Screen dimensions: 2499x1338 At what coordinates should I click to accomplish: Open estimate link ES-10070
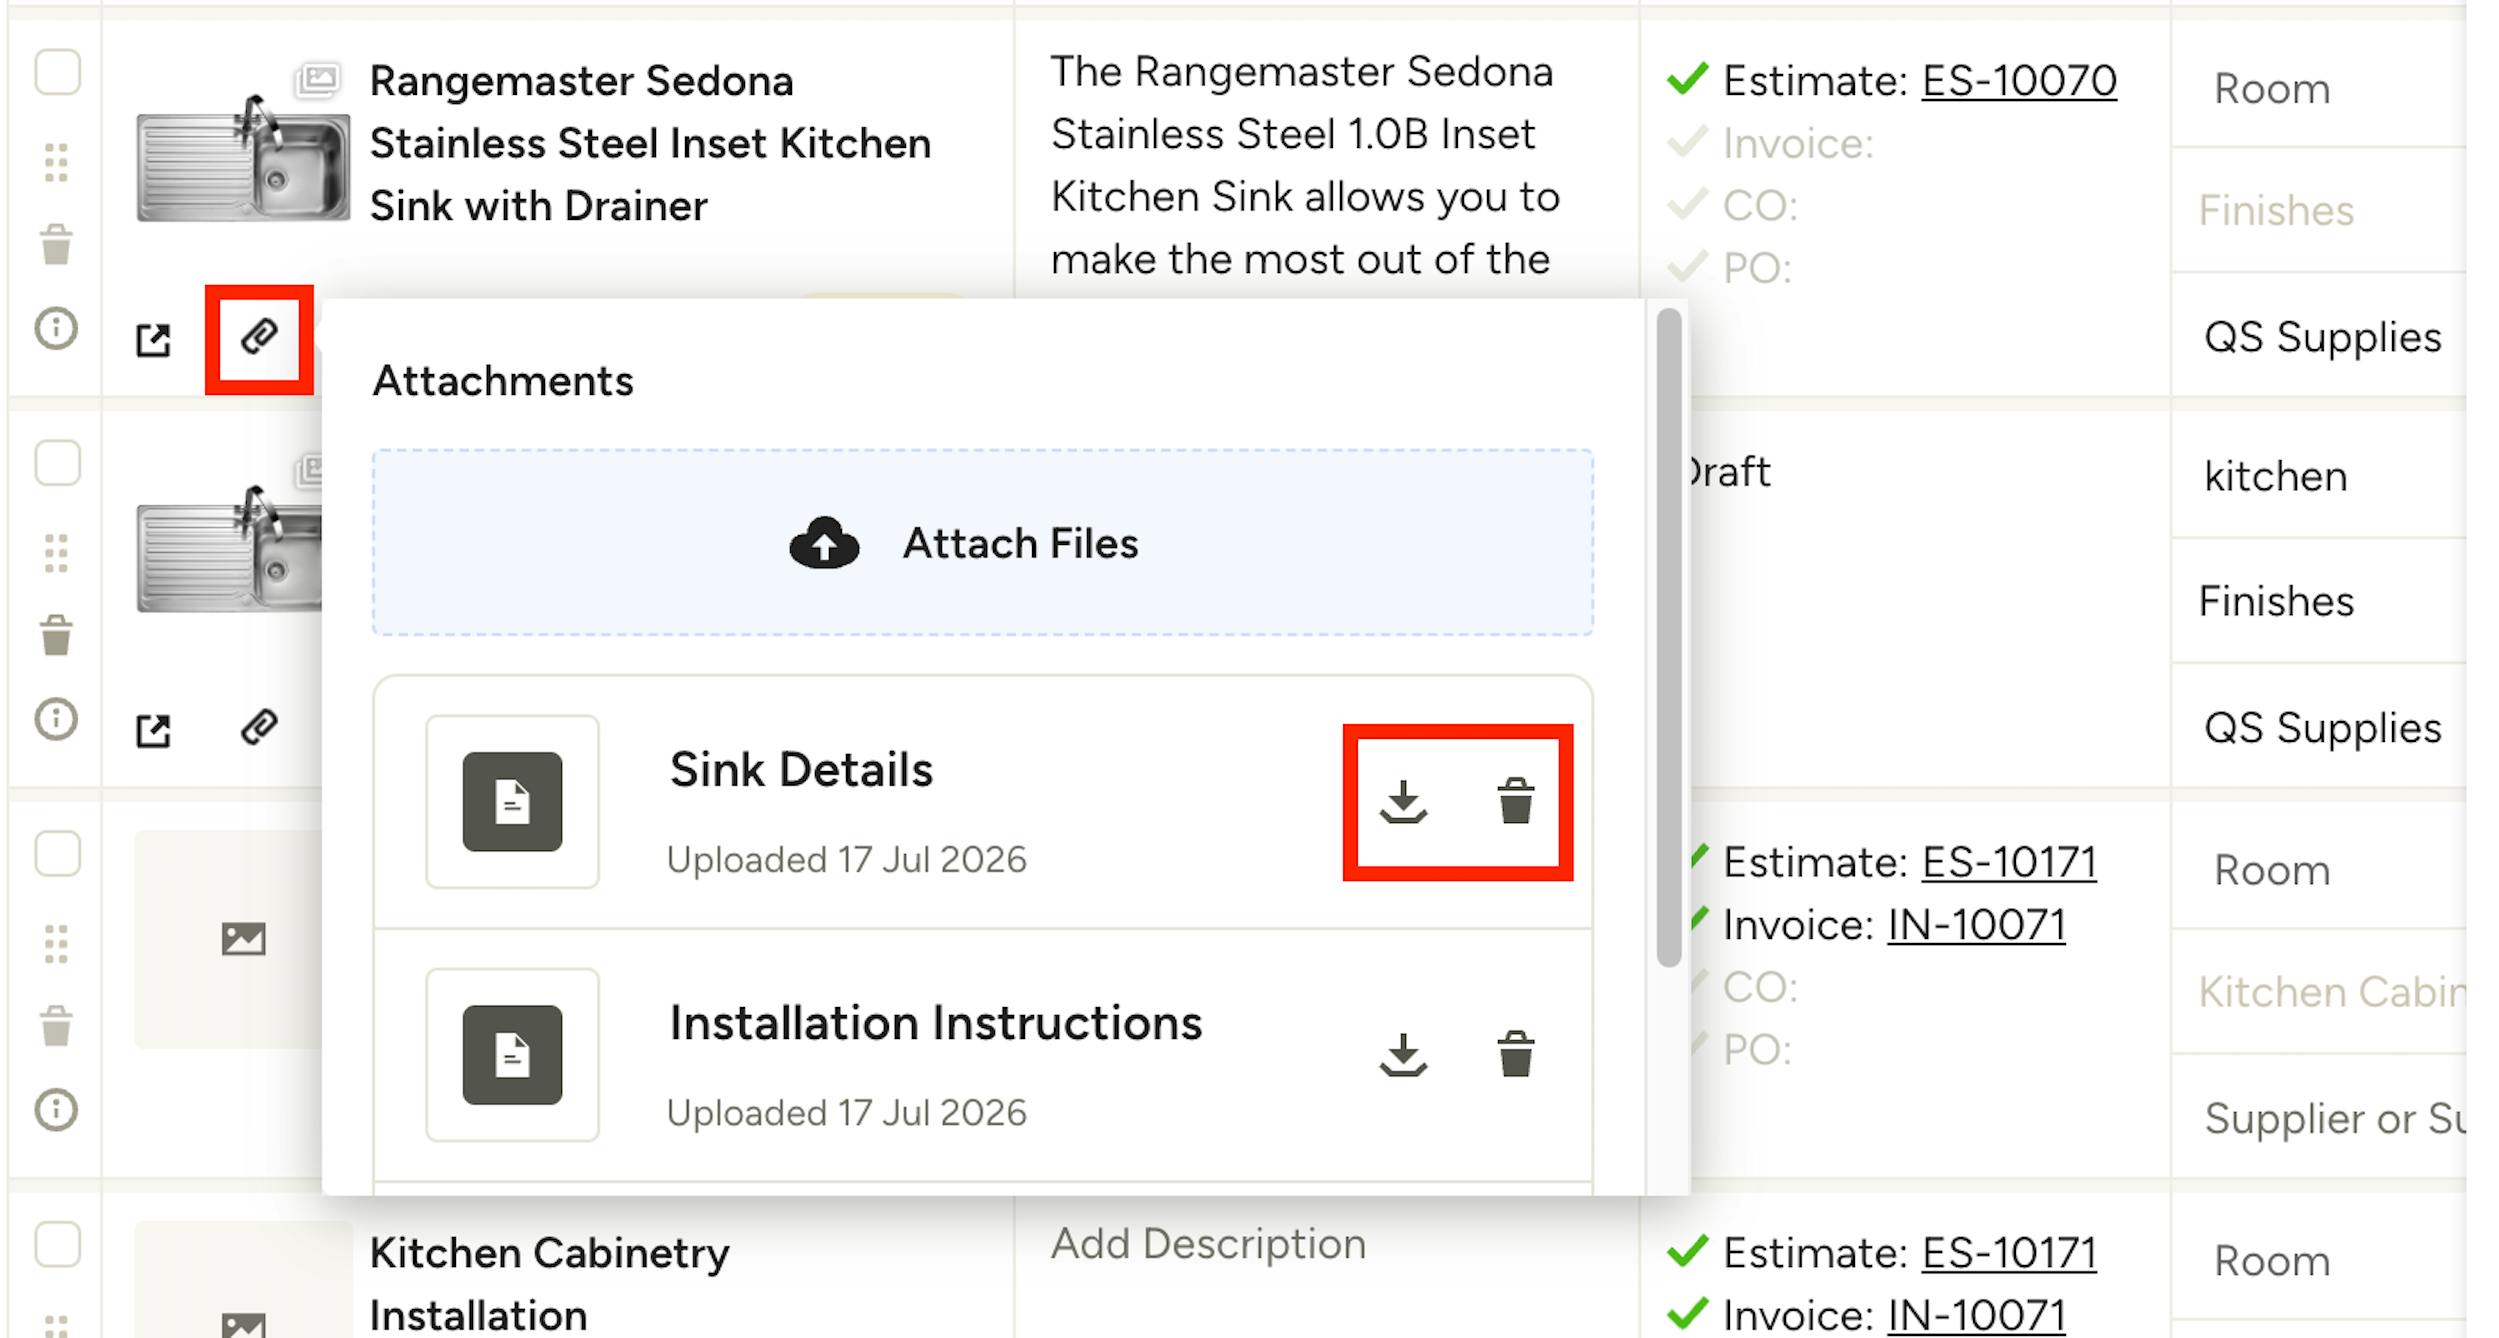2019,81
